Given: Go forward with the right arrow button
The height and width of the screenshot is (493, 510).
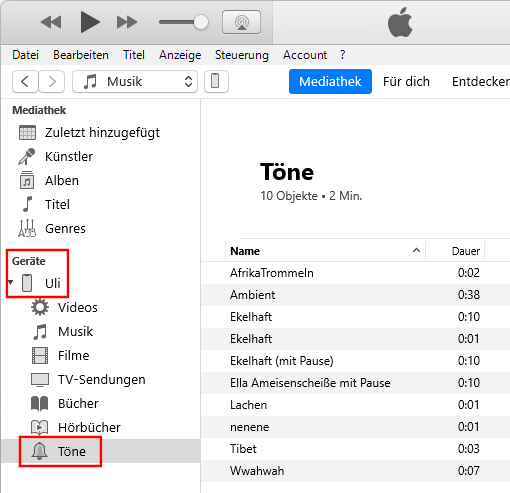Looking at the screenshot, I should (x=52, y=82).
